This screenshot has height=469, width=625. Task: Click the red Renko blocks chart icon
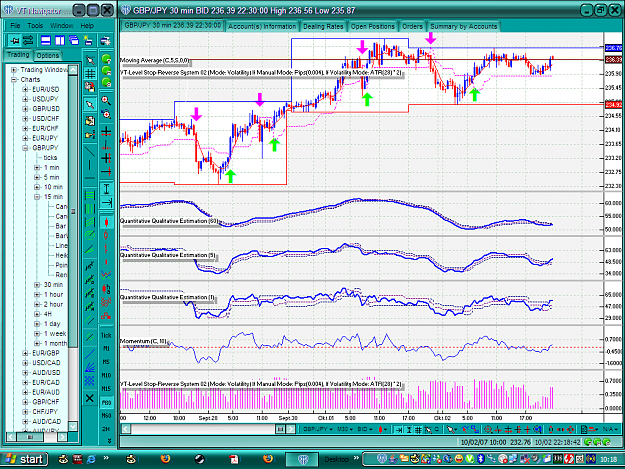106,316
